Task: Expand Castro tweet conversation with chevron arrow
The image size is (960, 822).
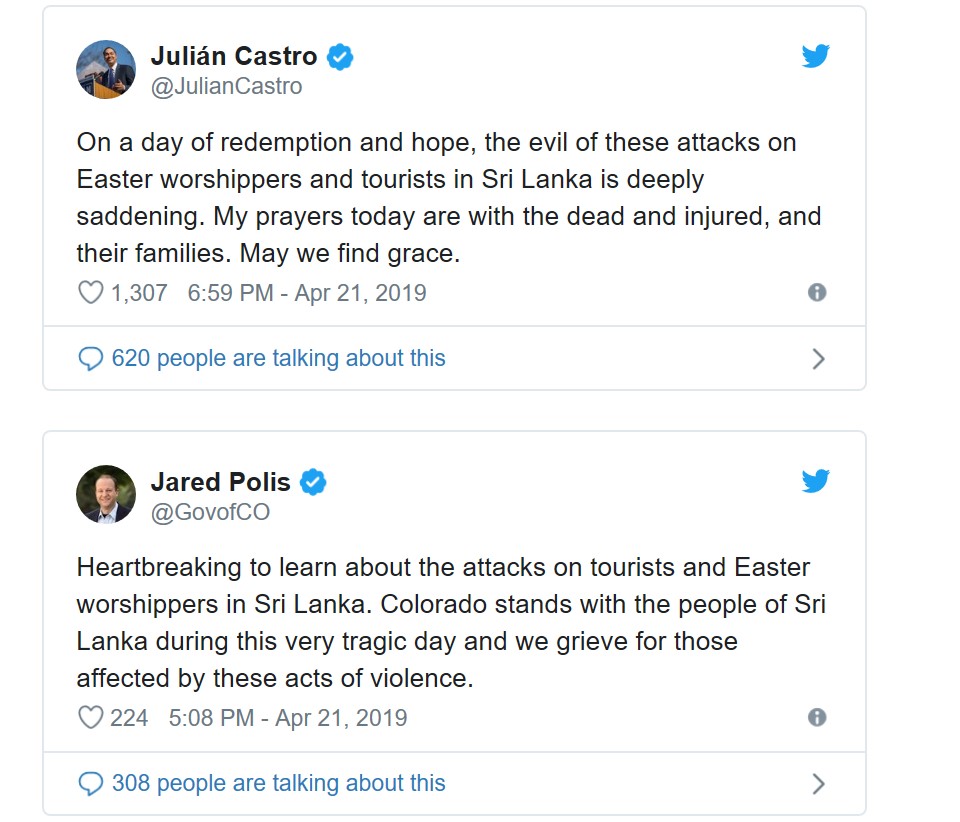Action: click(818, 359)
